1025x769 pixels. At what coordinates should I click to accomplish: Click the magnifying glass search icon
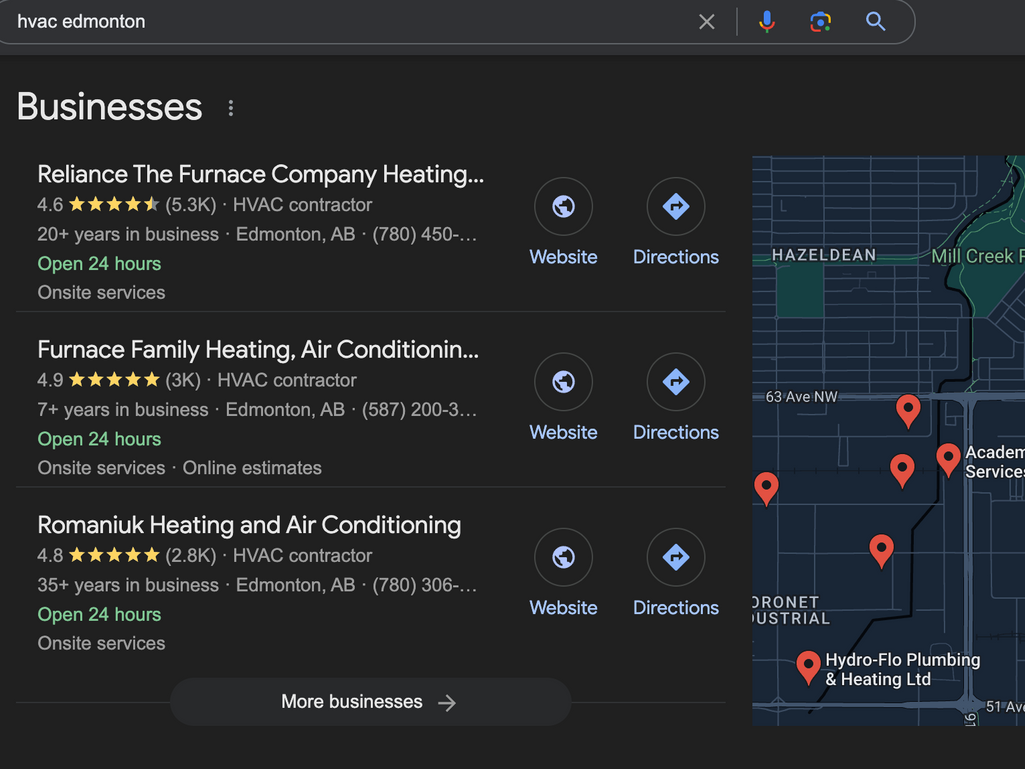[875, 22]
